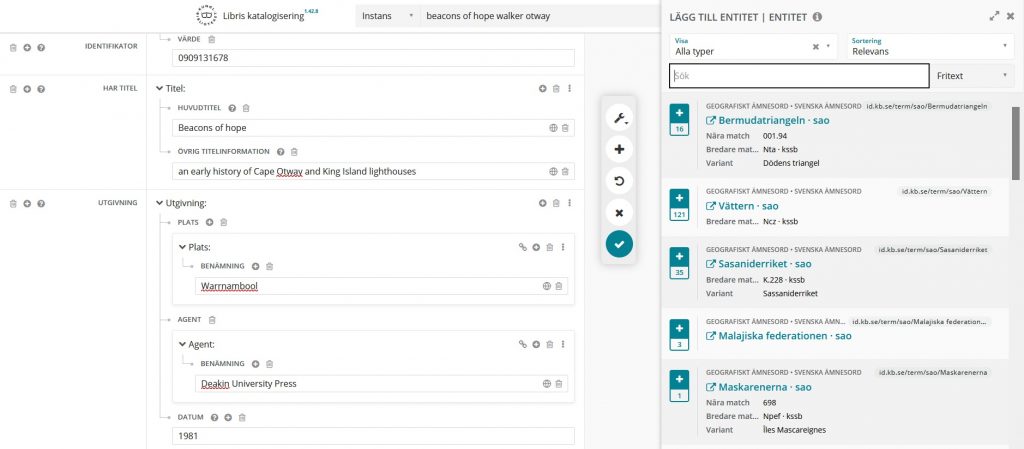Open the wrench tools menu
This screenshot has height=449, width=1024.
(x=619, y=120)
